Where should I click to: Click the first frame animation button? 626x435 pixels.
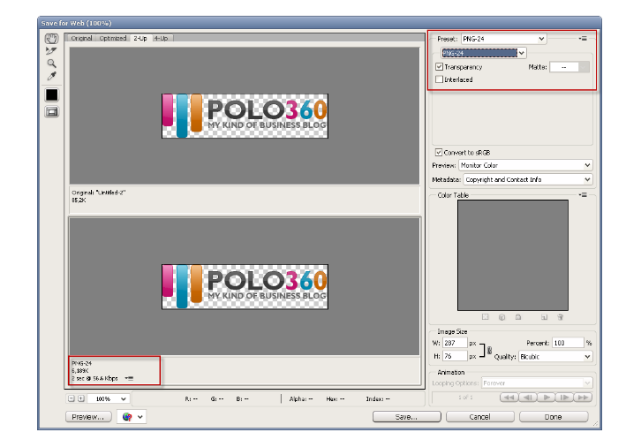(509, 397)
